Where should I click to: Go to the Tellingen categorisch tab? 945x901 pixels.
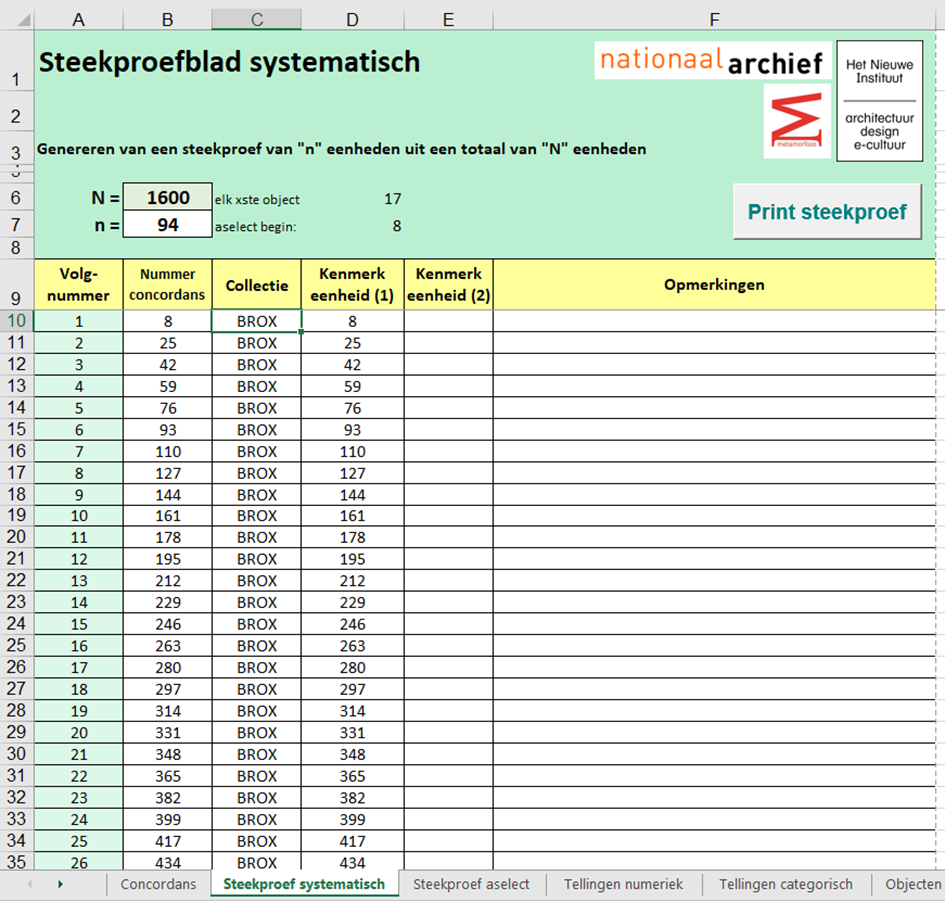point(786,884)
